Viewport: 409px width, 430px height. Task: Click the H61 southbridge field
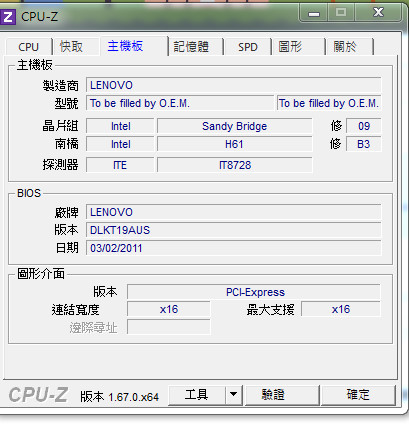click(235, 144)
